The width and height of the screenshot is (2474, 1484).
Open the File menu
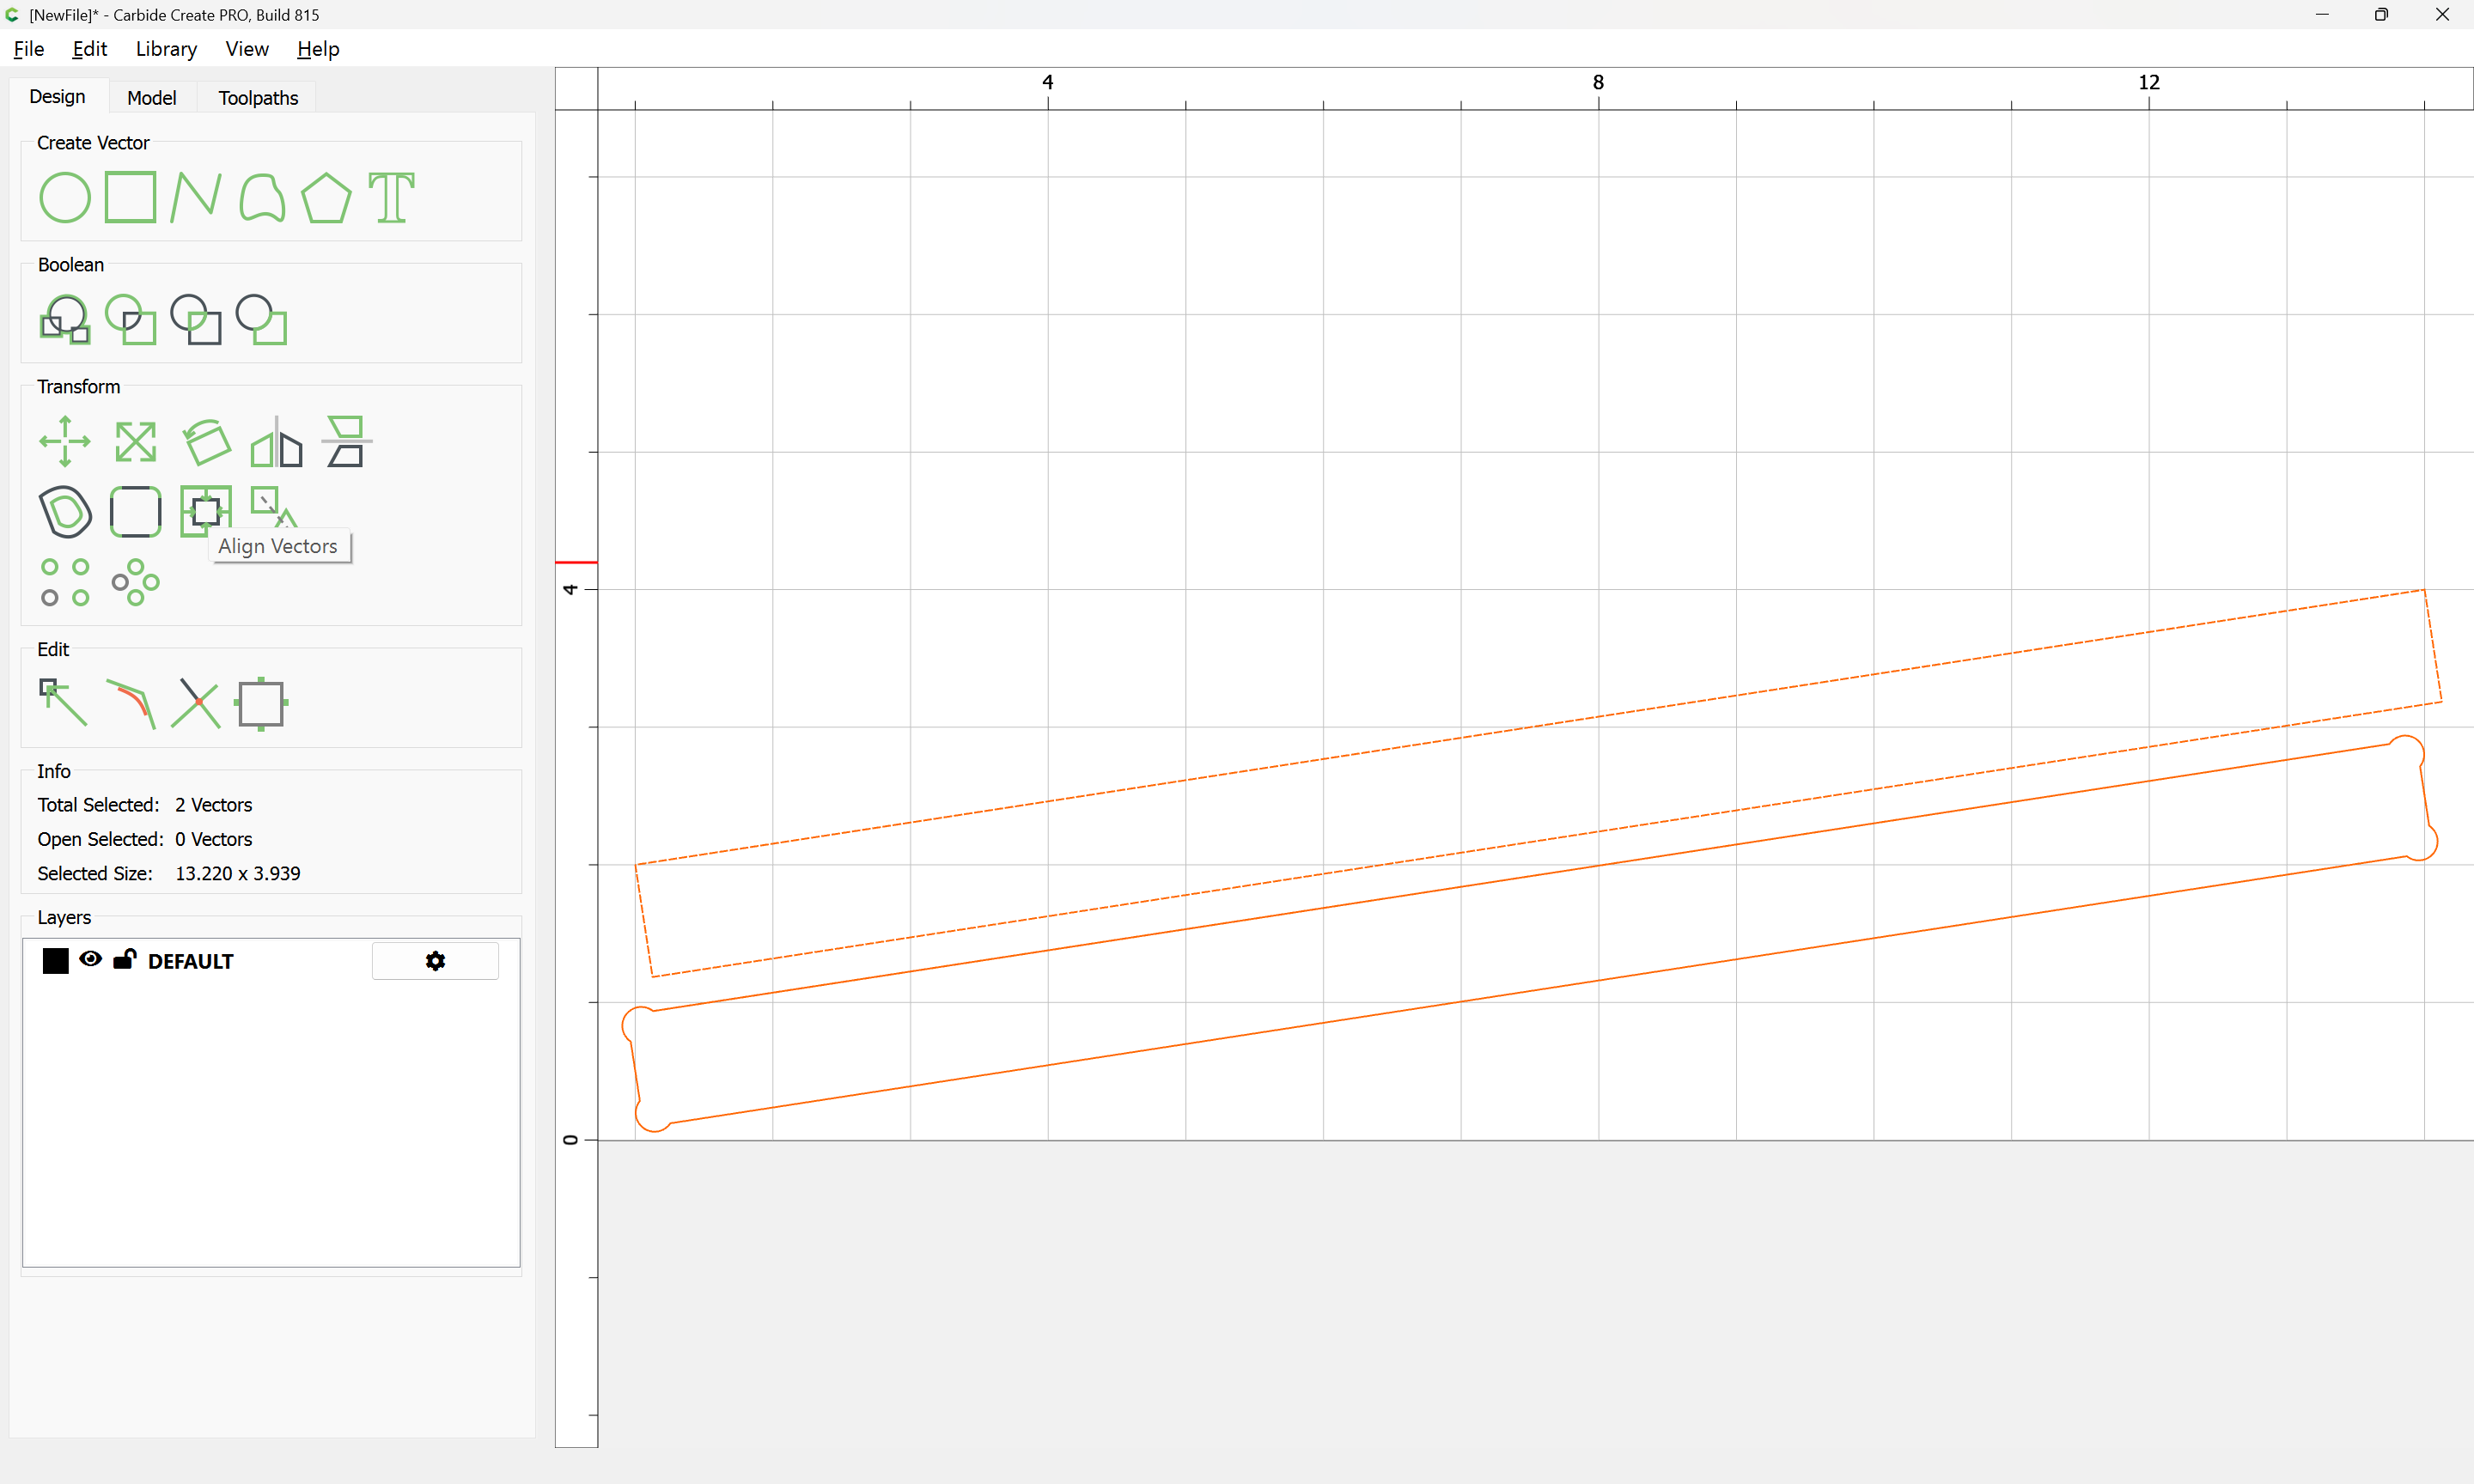click(28, 49)
